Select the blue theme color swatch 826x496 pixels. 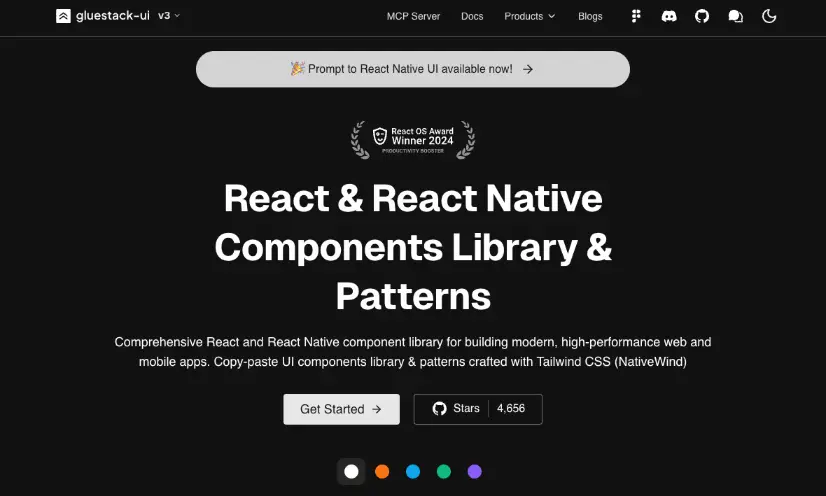click(x=413, y=471)
